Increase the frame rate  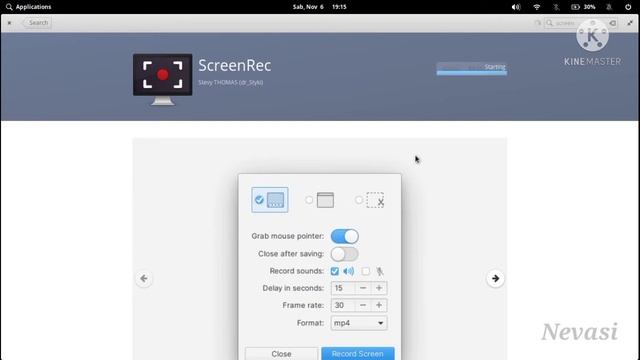coord(379,305)
